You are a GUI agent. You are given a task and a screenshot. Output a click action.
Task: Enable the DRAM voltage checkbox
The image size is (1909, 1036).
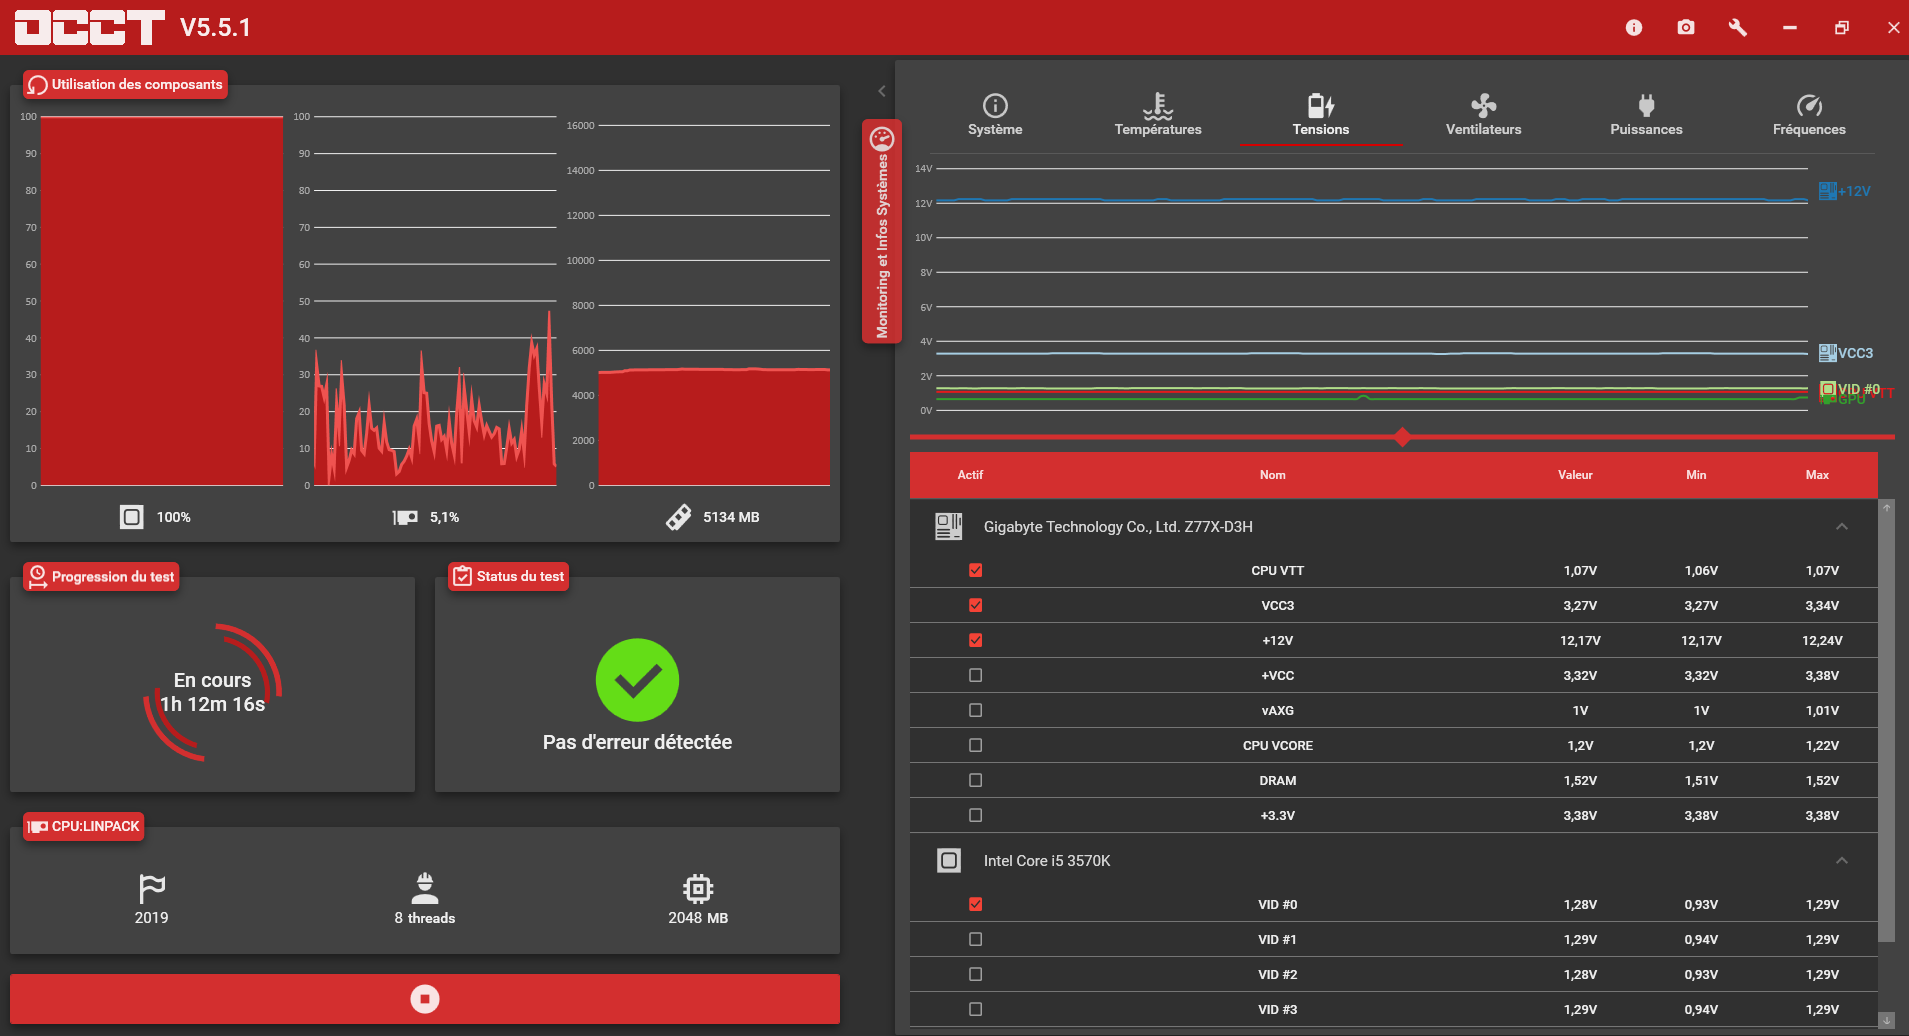pos(976,780)
